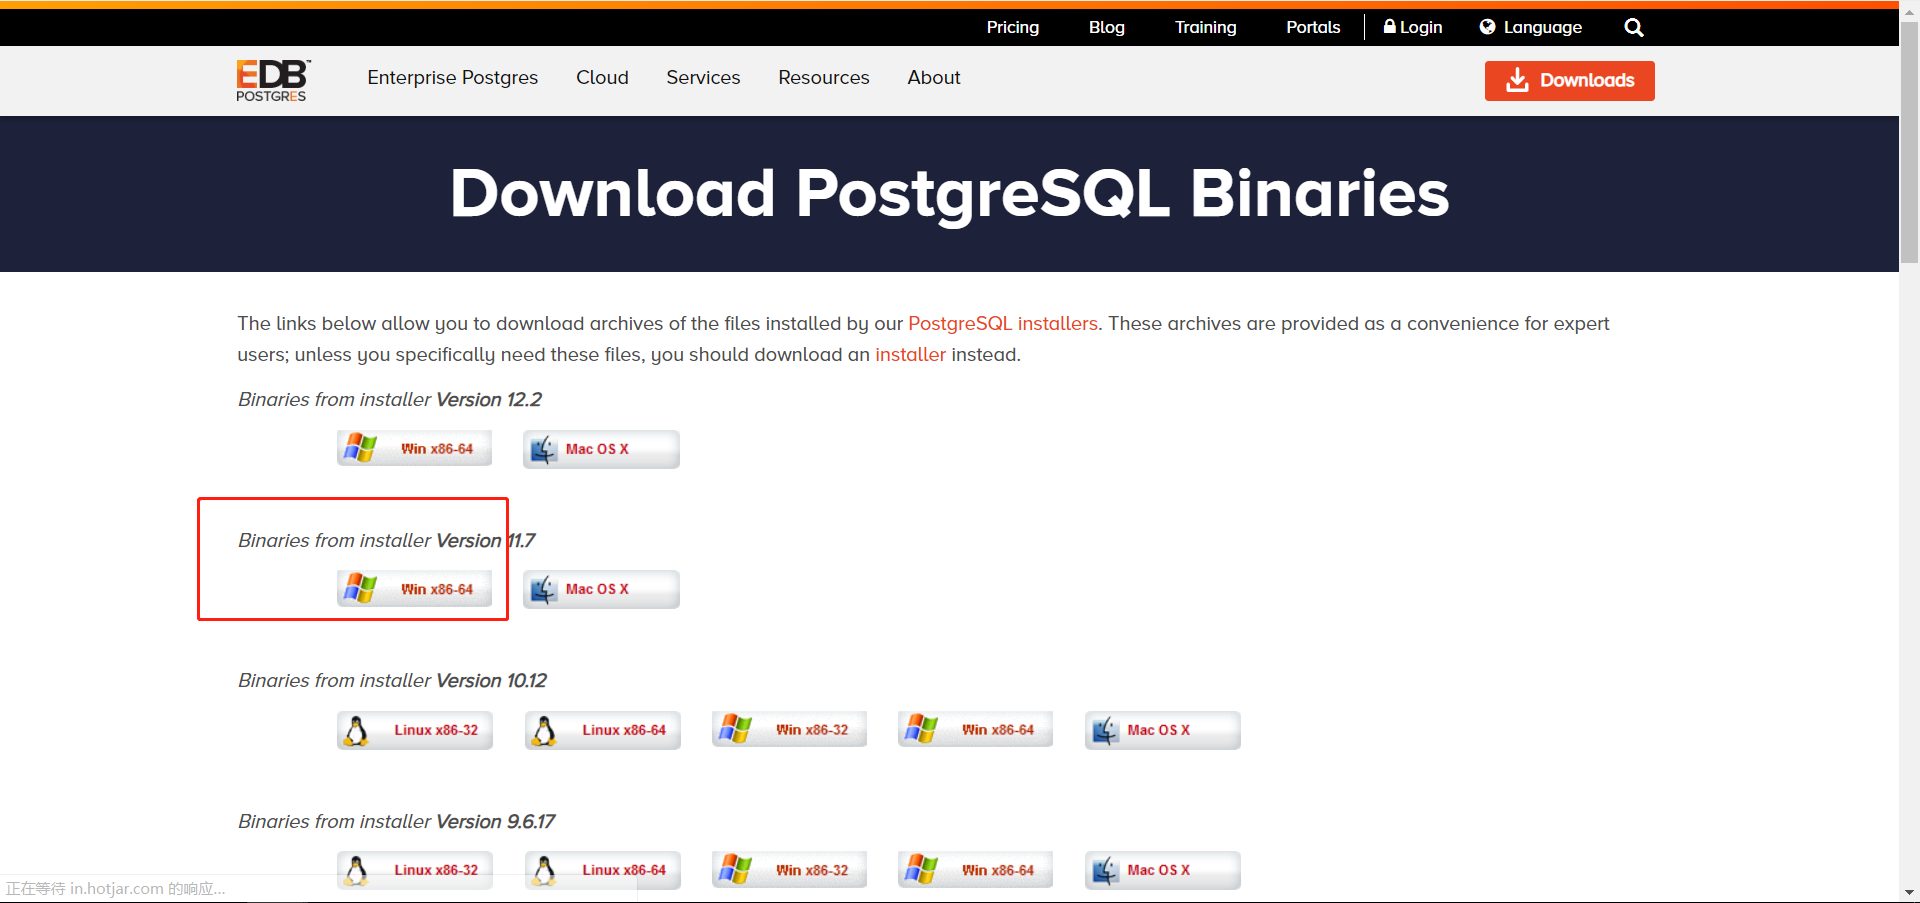
Task: Open the Cloud navigation item
Action: [x=602, y=77]
